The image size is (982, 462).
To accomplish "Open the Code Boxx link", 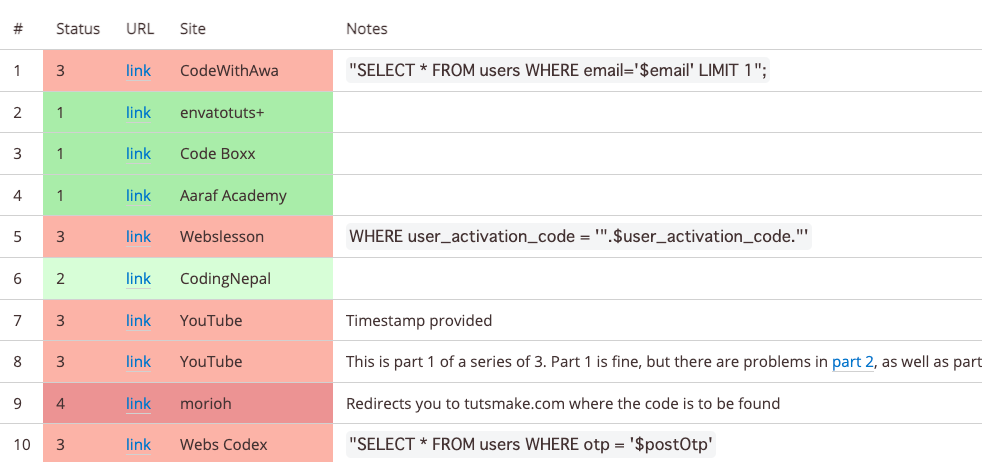I will click(x=138, y=153).
